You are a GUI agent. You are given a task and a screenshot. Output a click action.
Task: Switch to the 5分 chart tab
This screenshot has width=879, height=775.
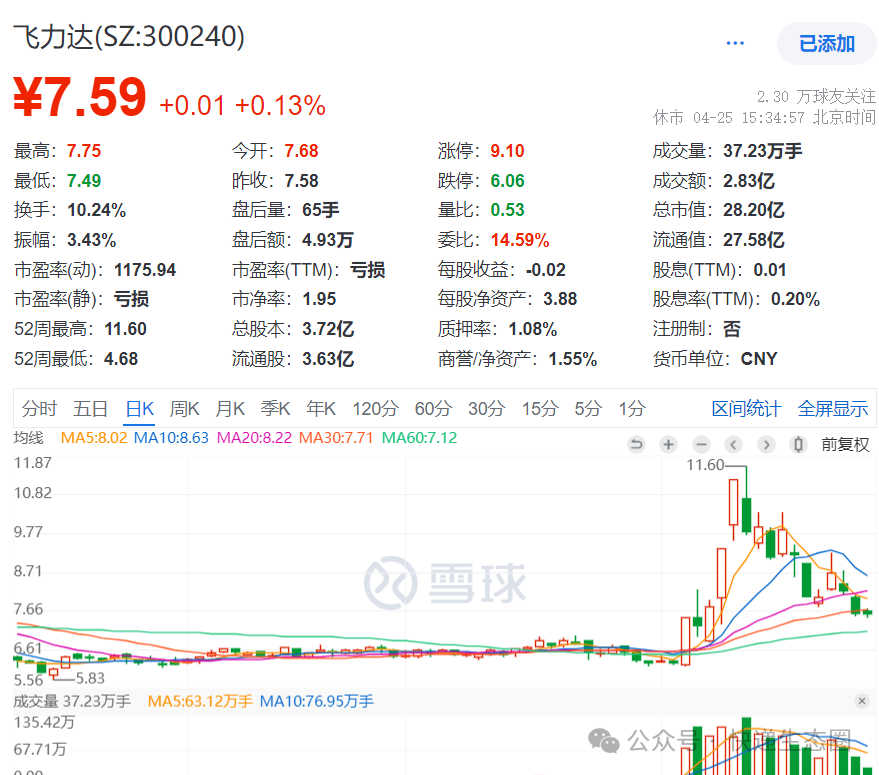(x=587, y=409)
